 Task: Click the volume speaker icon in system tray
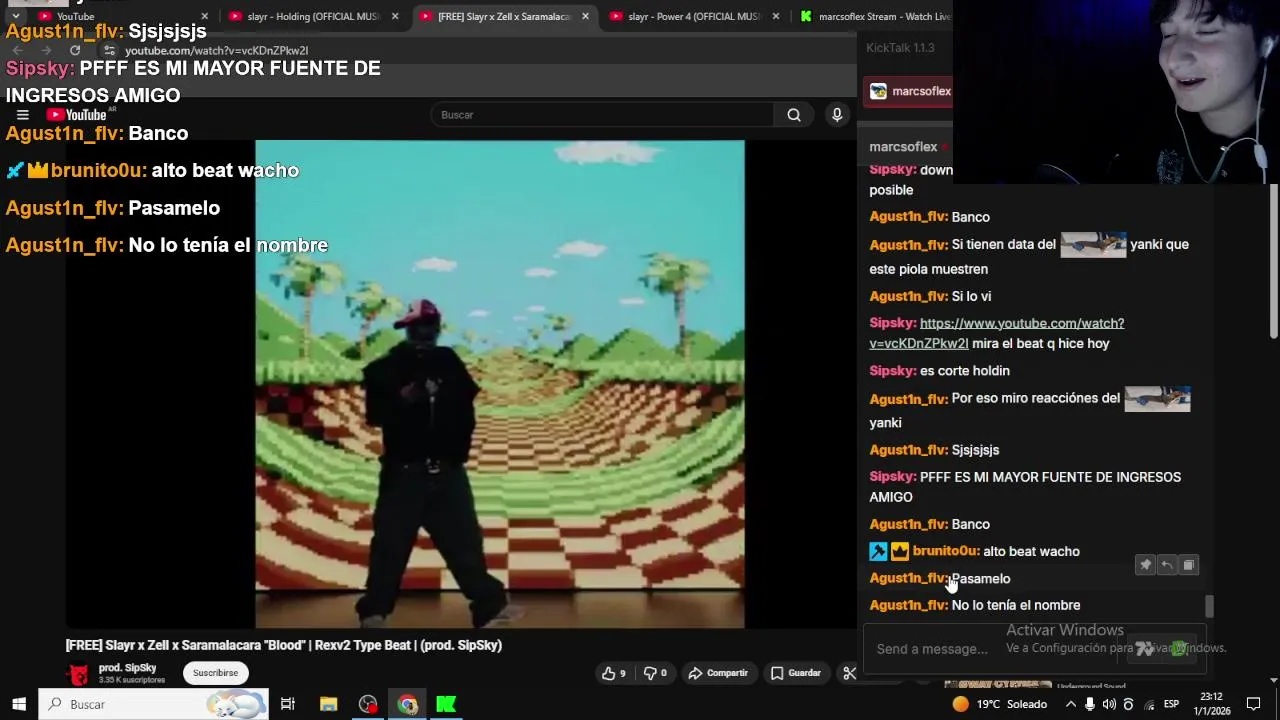1109,704
